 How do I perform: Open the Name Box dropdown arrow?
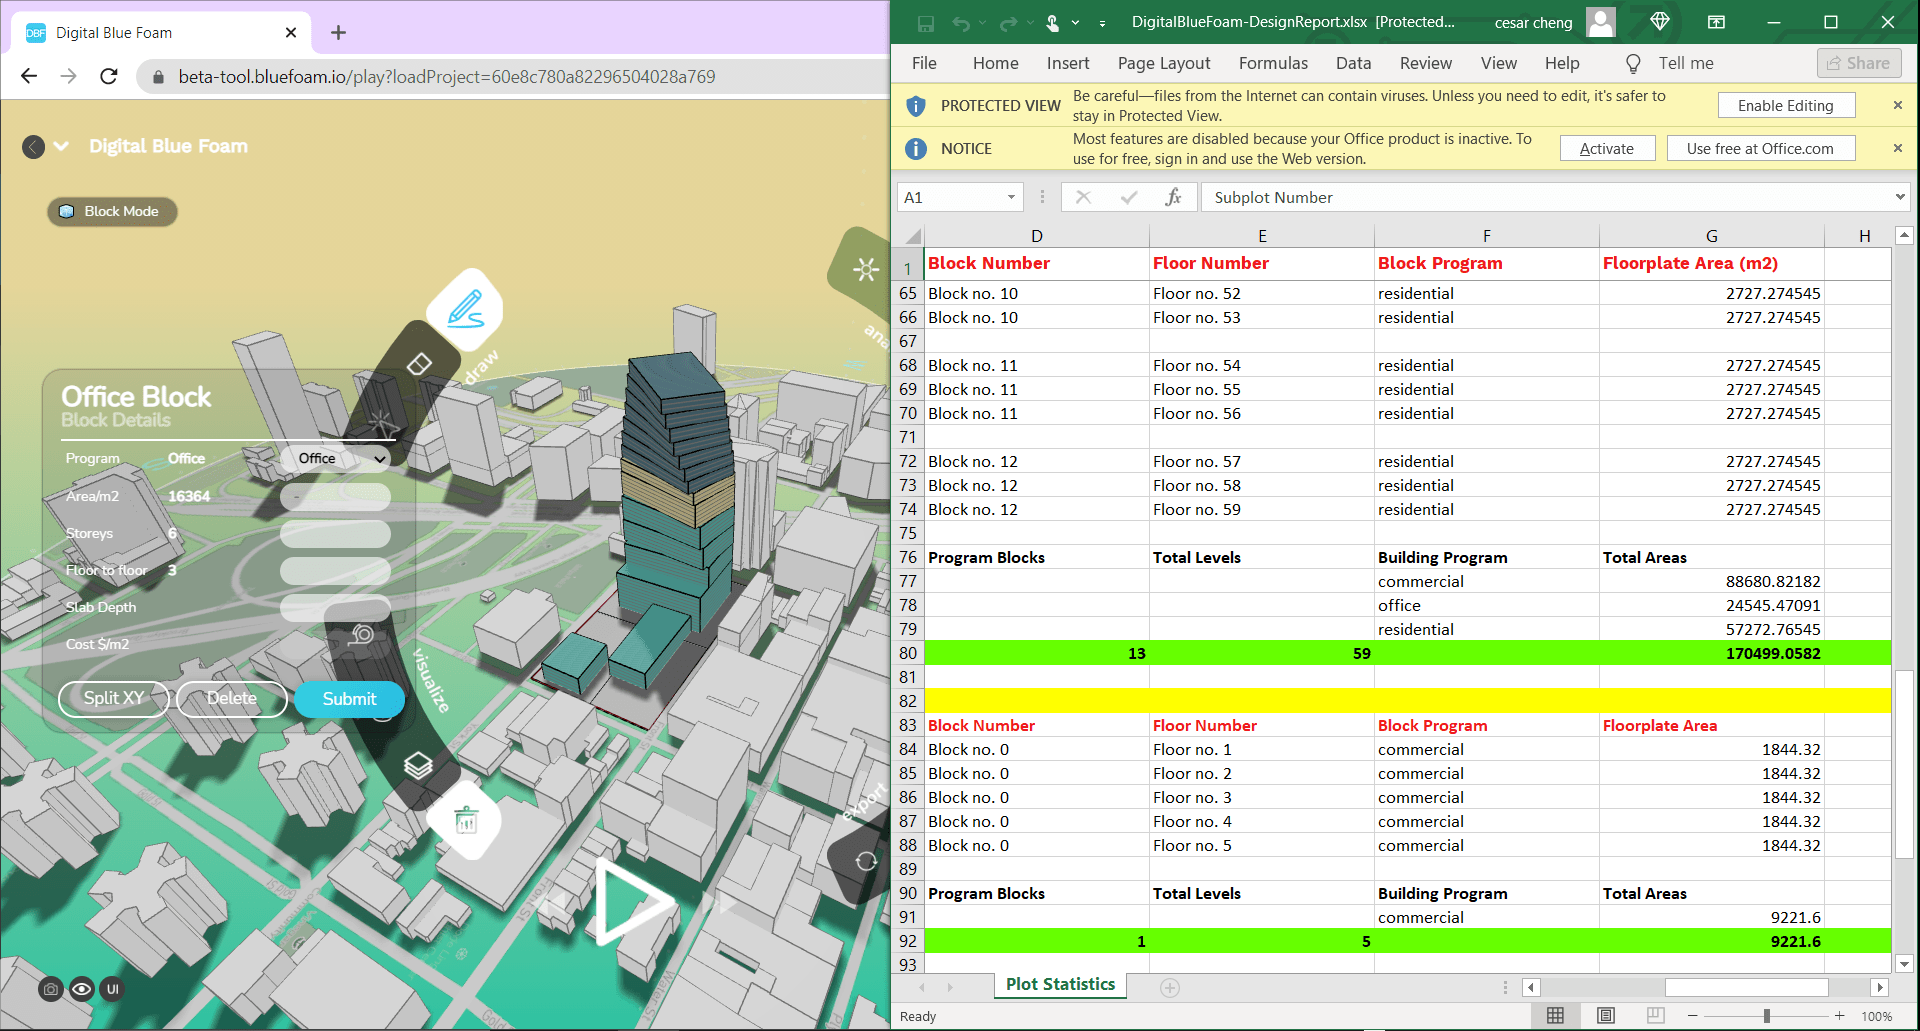[x=1011, y=197]
